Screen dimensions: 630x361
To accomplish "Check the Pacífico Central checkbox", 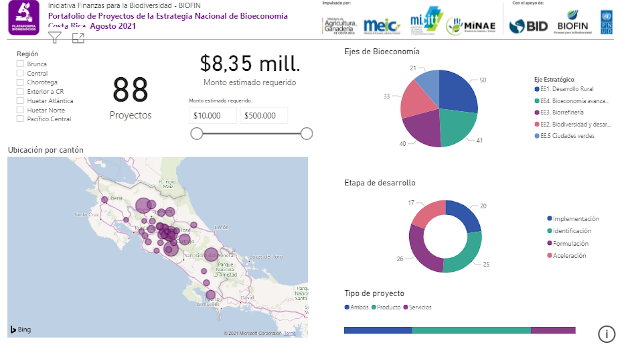I will pos(20,119).
